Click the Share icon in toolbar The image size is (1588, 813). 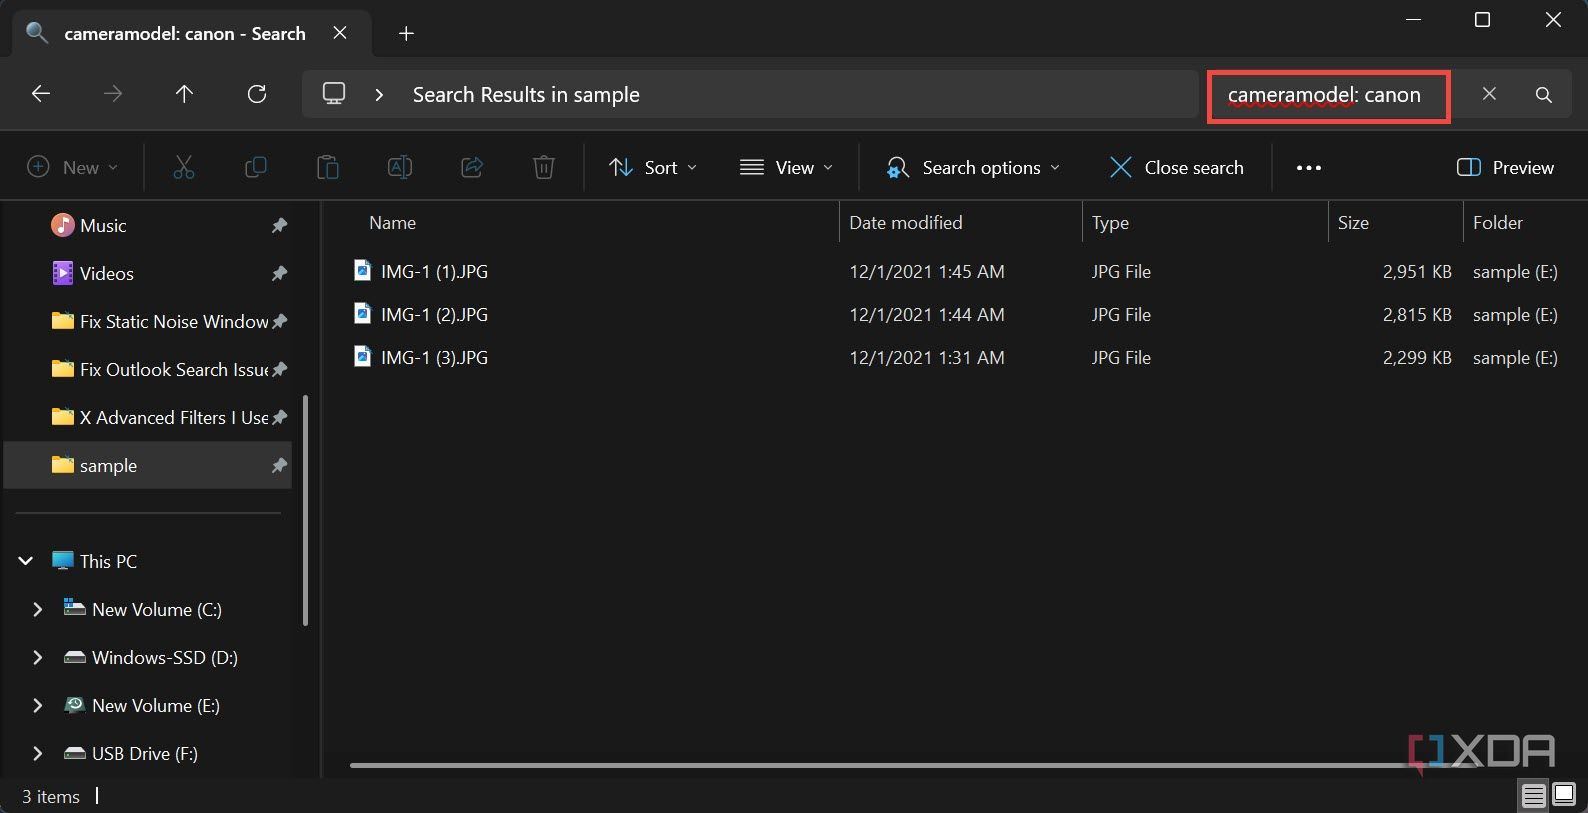click(472, 167)
